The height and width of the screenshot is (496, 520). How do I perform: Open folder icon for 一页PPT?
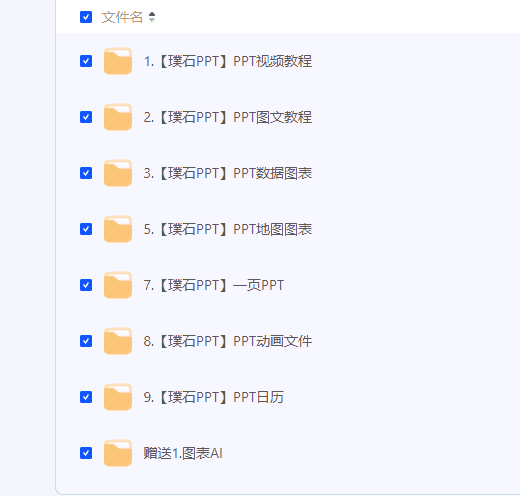(118, 285)
